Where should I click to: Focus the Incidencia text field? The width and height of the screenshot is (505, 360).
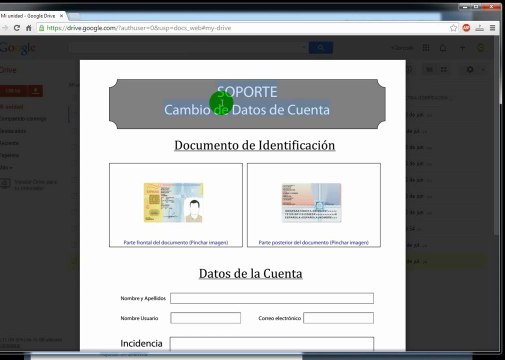coord(272,344)
